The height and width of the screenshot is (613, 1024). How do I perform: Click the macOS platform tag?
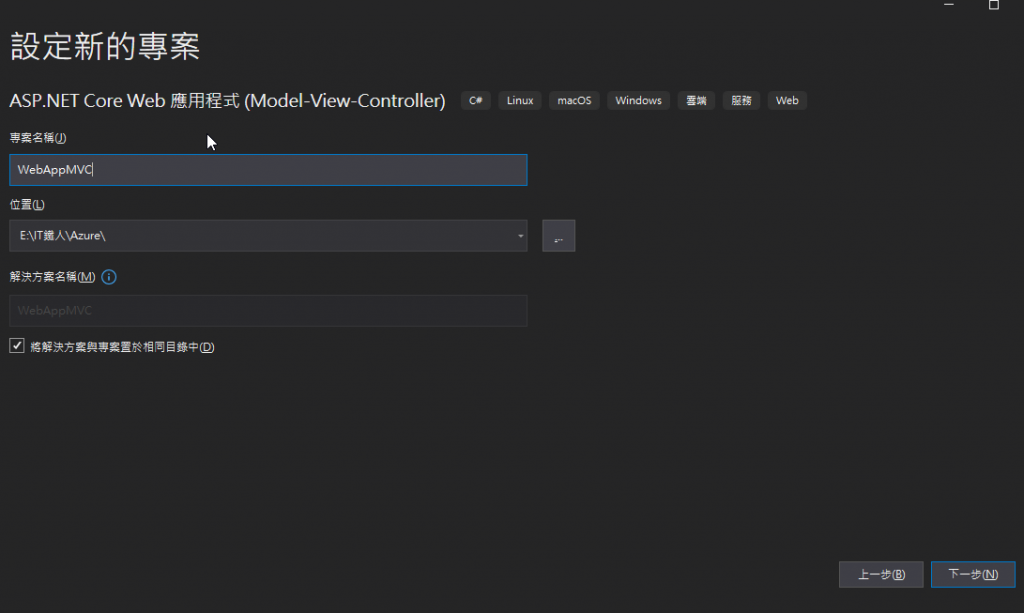tap(574, 100)
